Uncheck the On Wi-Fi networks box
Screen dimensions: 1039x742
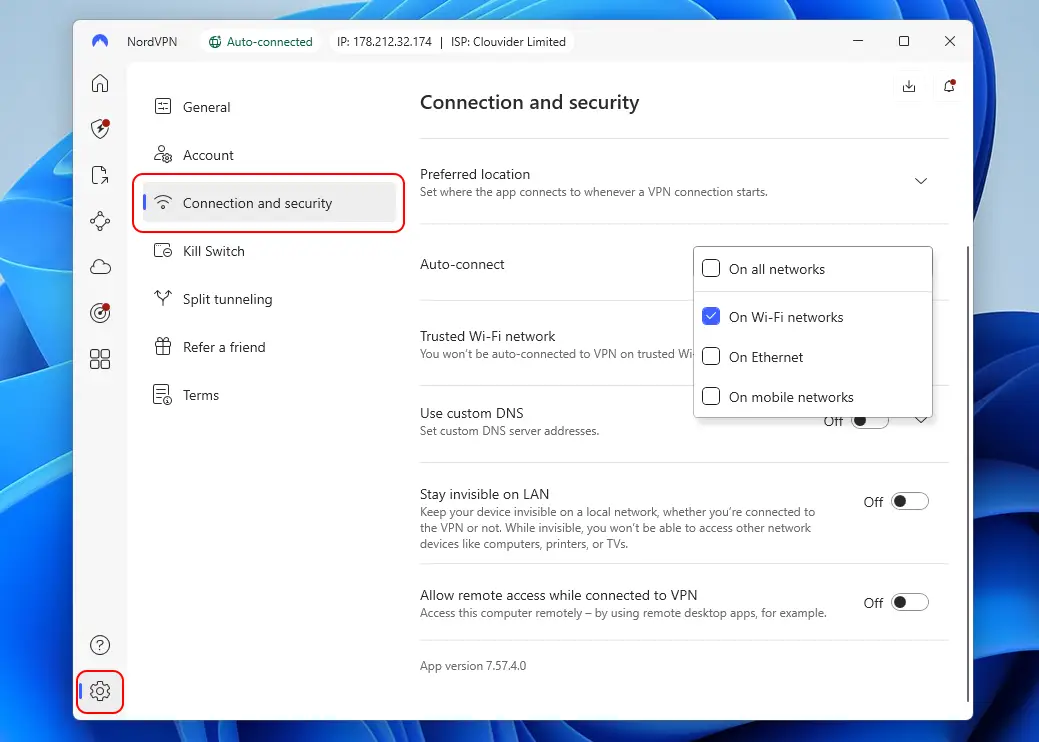coord(711,317)
